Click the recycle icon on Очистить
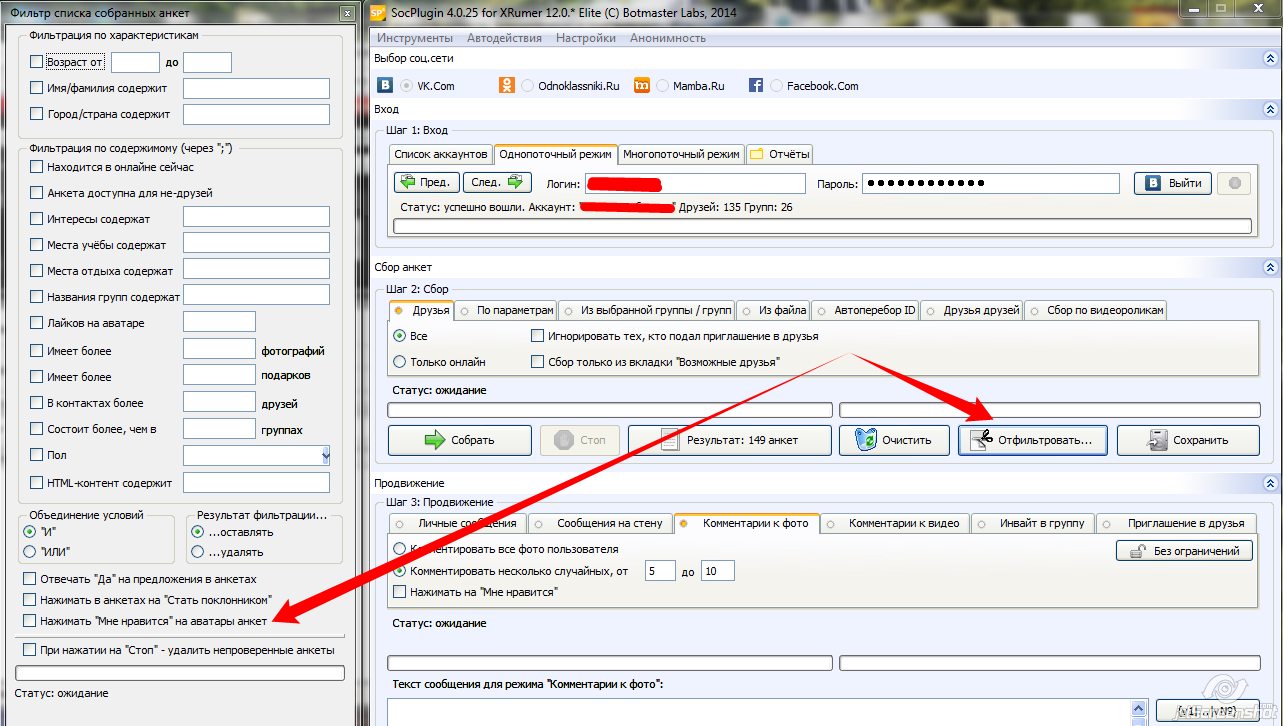The width and height of the screenshot is (1283, 726). (x=864, y=440)
